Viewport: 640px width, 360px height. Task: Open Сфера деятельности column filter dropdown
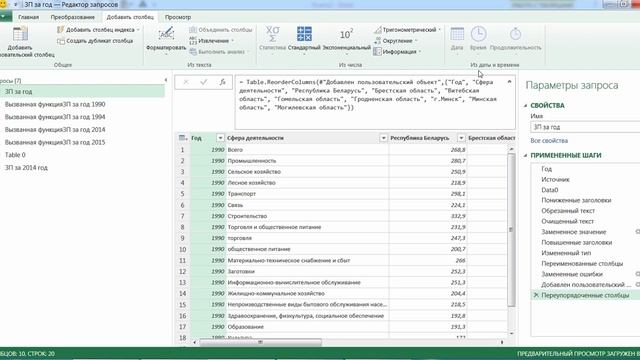point(383,138)
